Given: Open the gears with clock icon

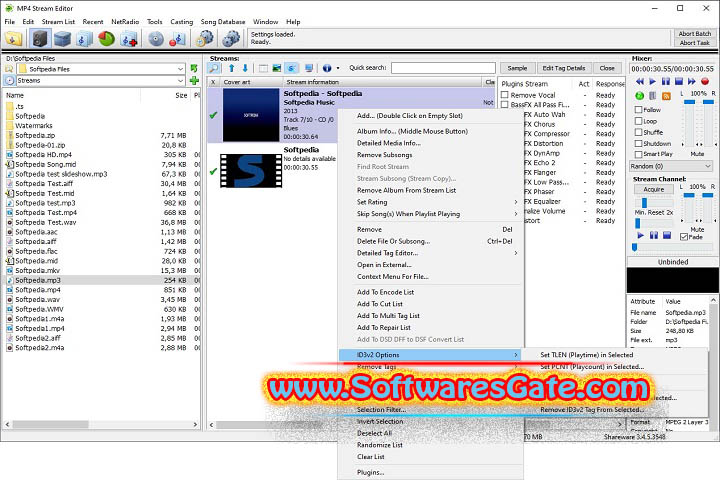Looking at the screenshot, I should tap(205, 39).
